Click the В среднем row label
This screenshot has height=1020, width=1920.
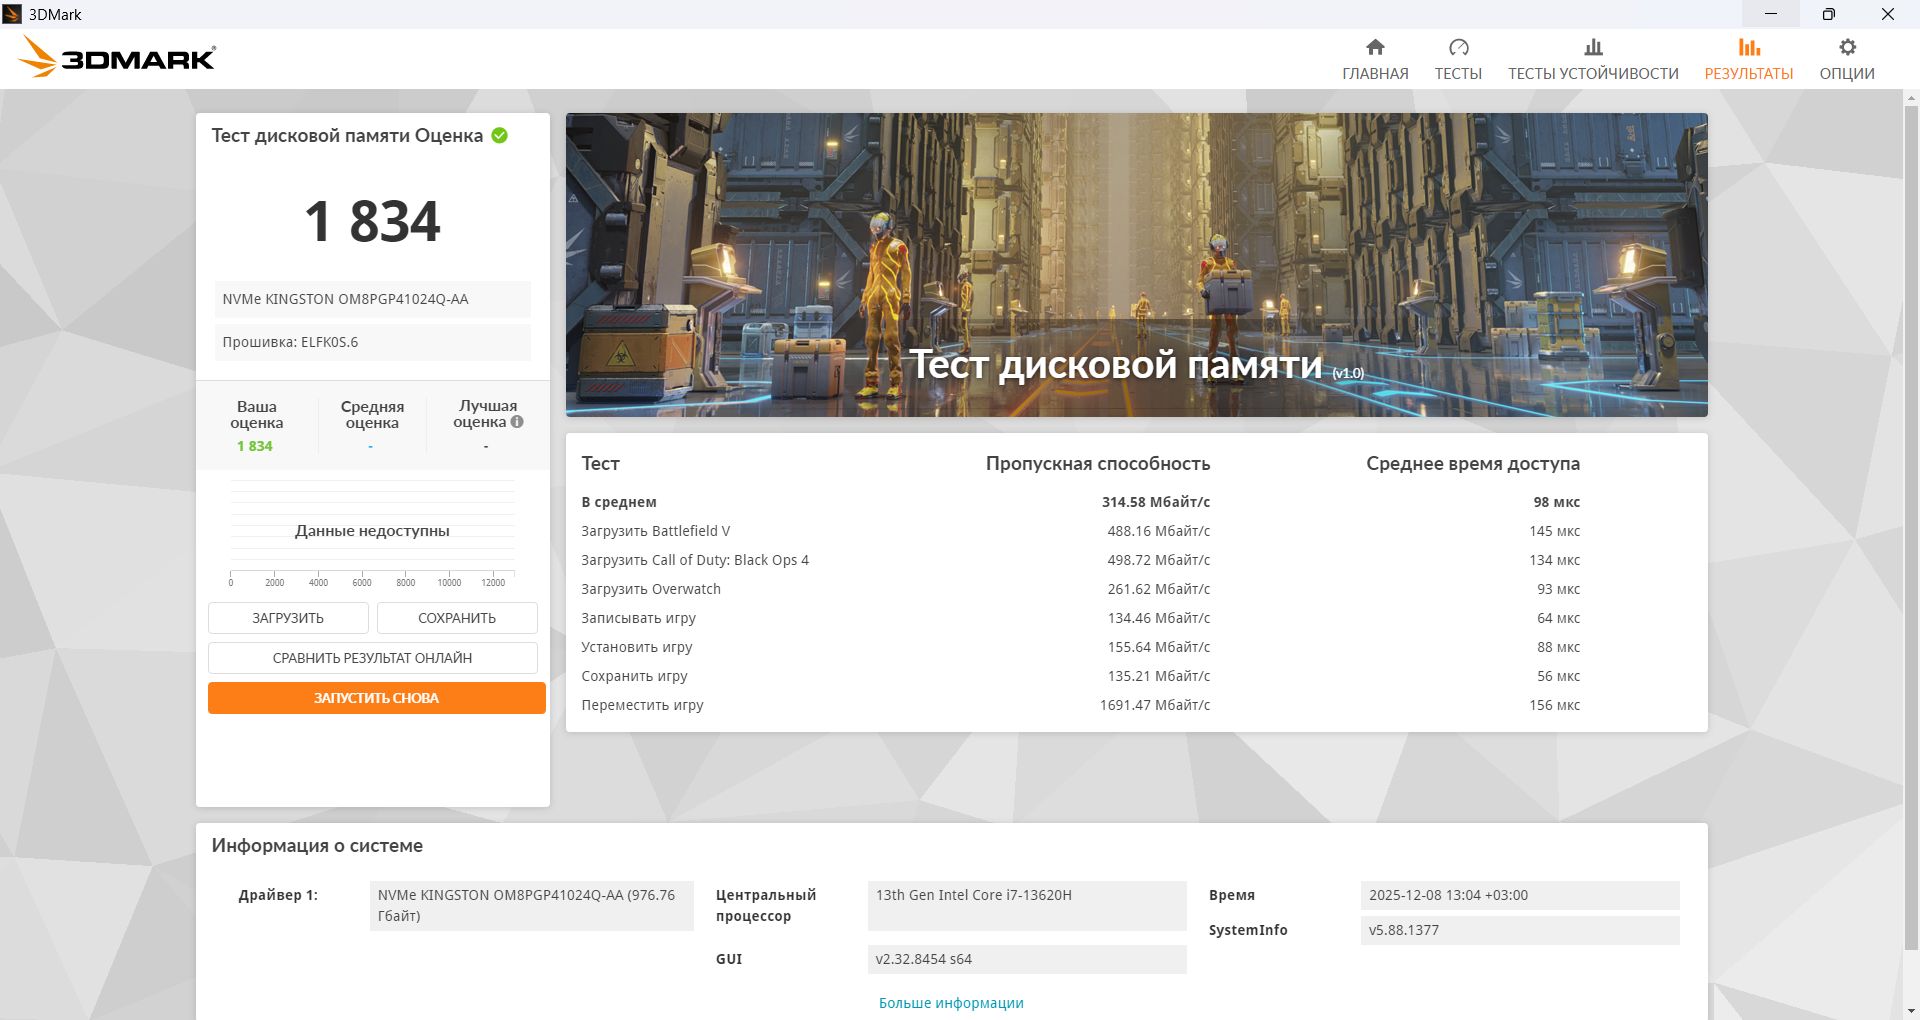619,502
